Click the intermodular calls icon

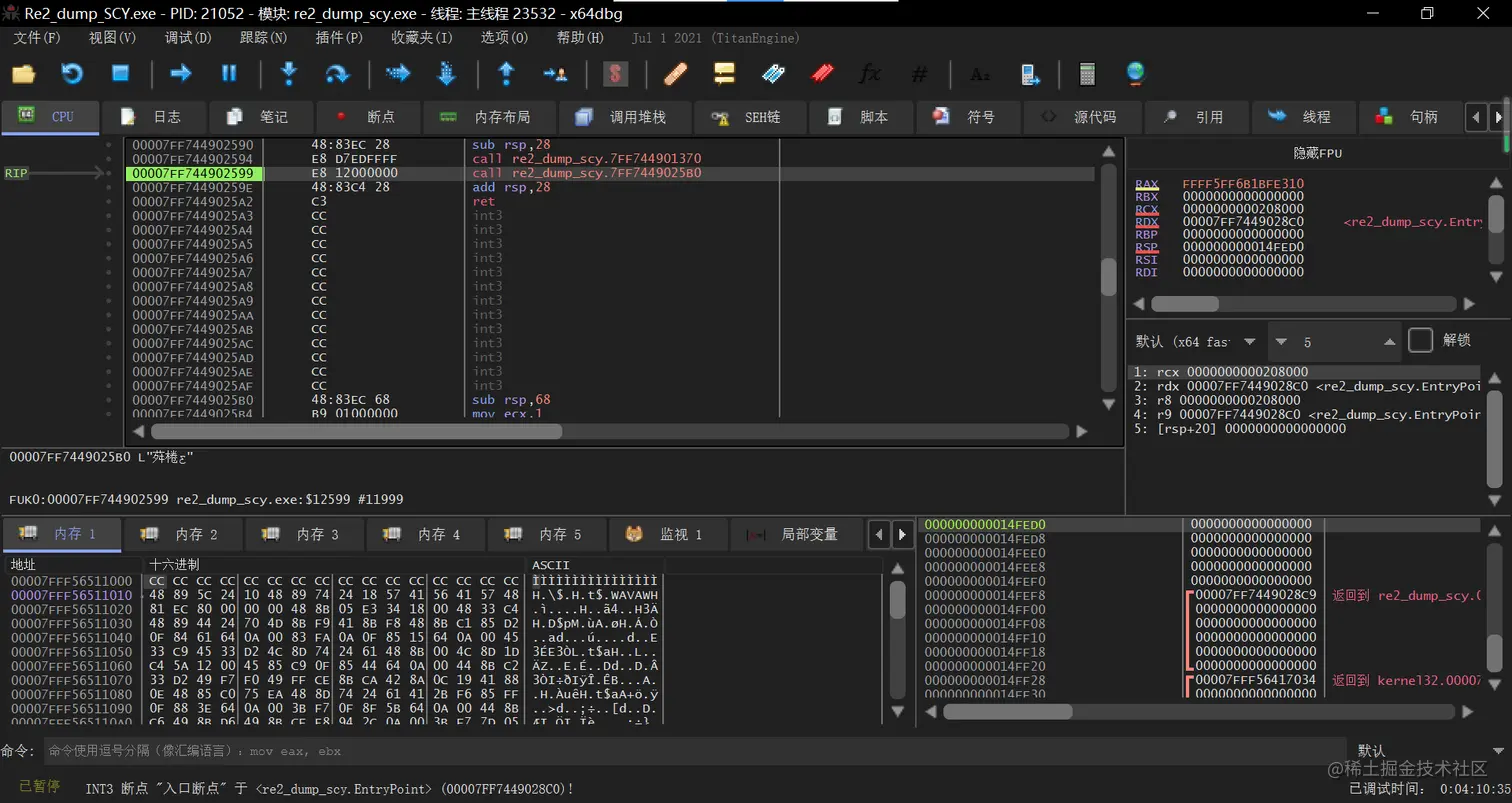pyautogui.click(x=1029, y=73)
